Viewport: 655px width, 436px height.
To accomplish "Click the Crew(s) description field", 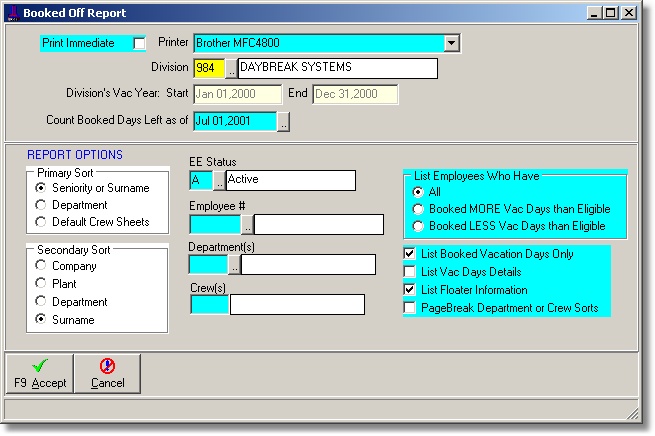I will pos(297,304).
